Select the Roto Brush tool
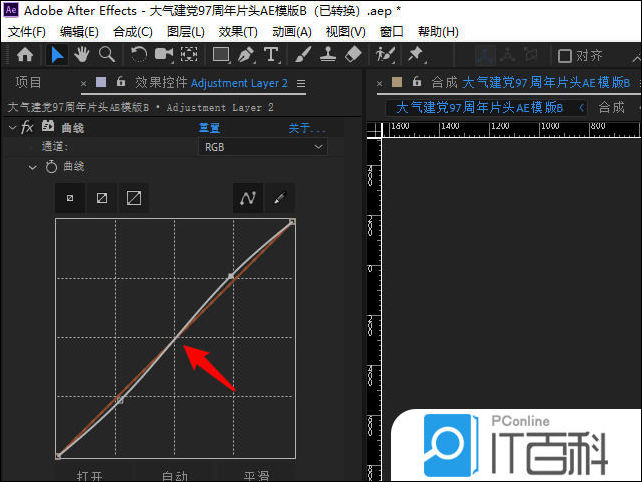The image size is (642, 482). 385,54
